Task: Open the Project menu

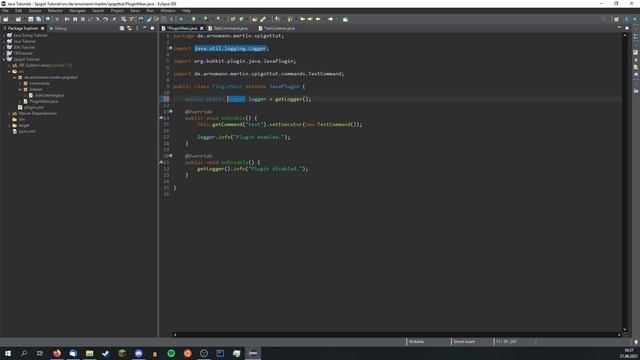Action: coord(117,11)
